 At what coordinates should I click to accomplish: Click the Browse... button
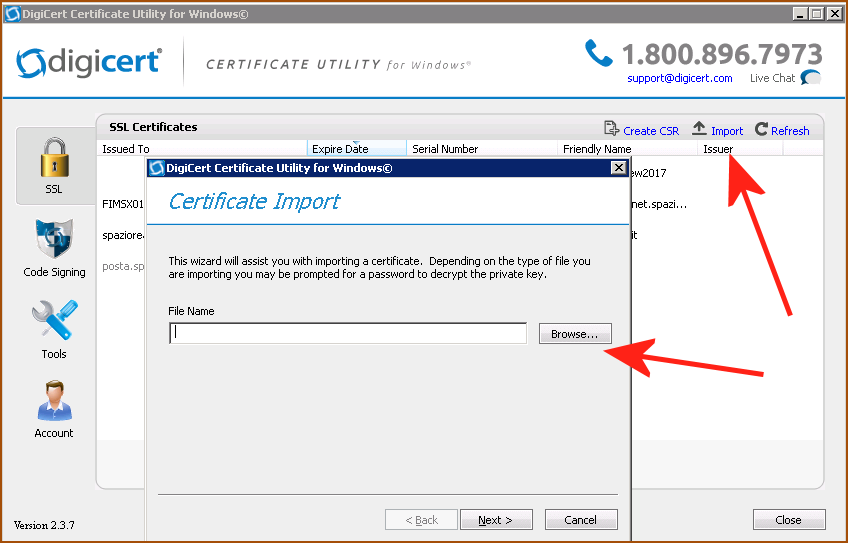point(575,334)
